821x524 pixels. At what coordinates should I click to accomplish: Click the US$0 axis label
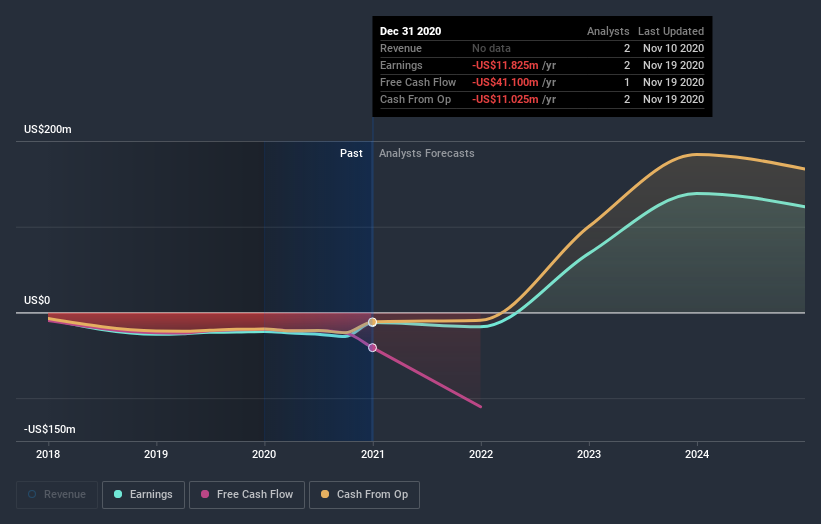coord(37,300)
